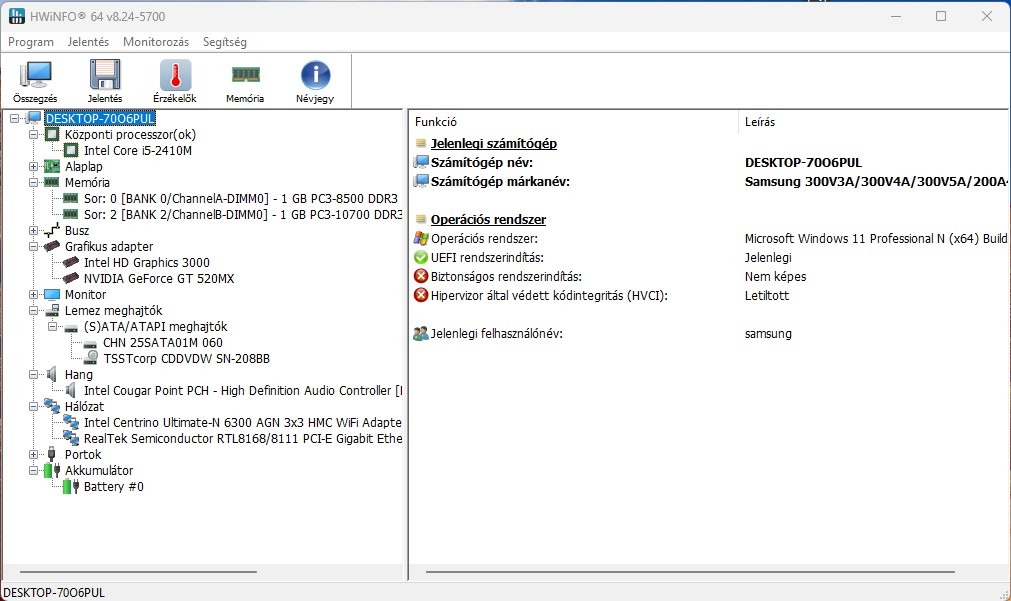Click the Jelenlegi számítógép section heading
This screenshot has height=601, width=1011.
[x=493, y=143]
